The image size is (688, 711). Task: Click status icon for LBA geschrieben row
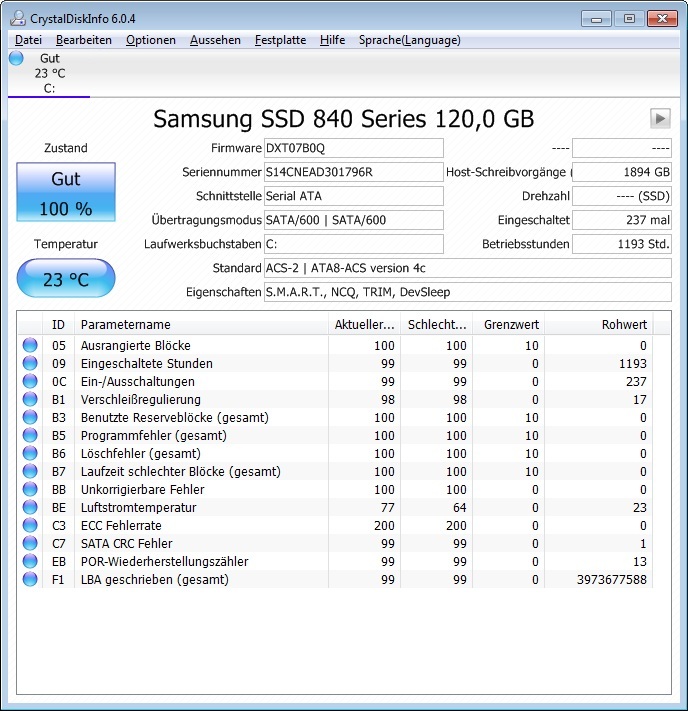point(30,579)
